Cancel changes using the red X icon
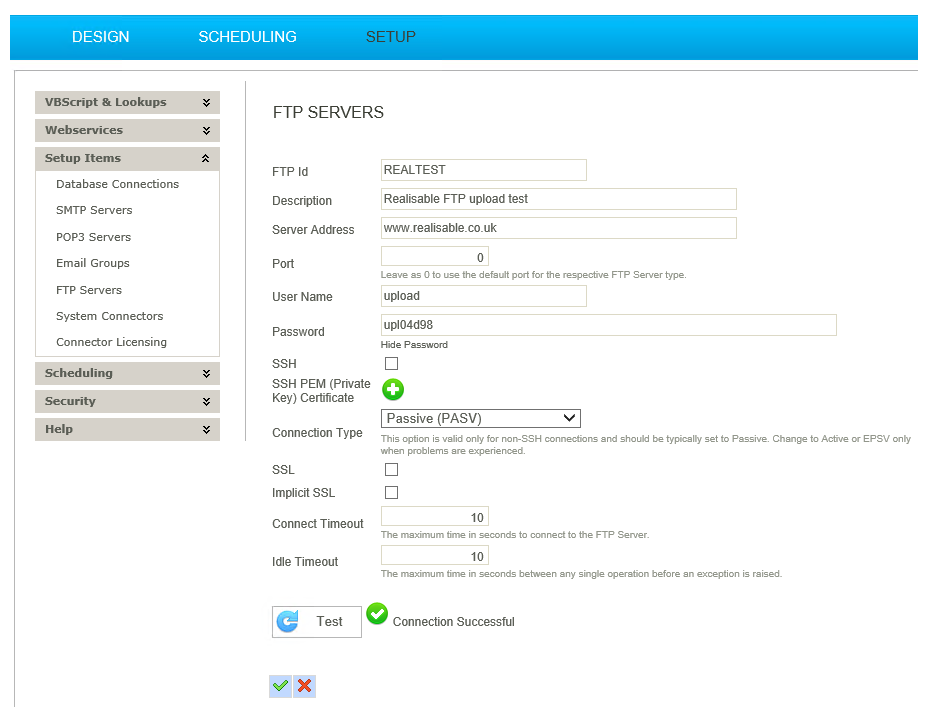The image size is (928, 717). pos(304,686)
